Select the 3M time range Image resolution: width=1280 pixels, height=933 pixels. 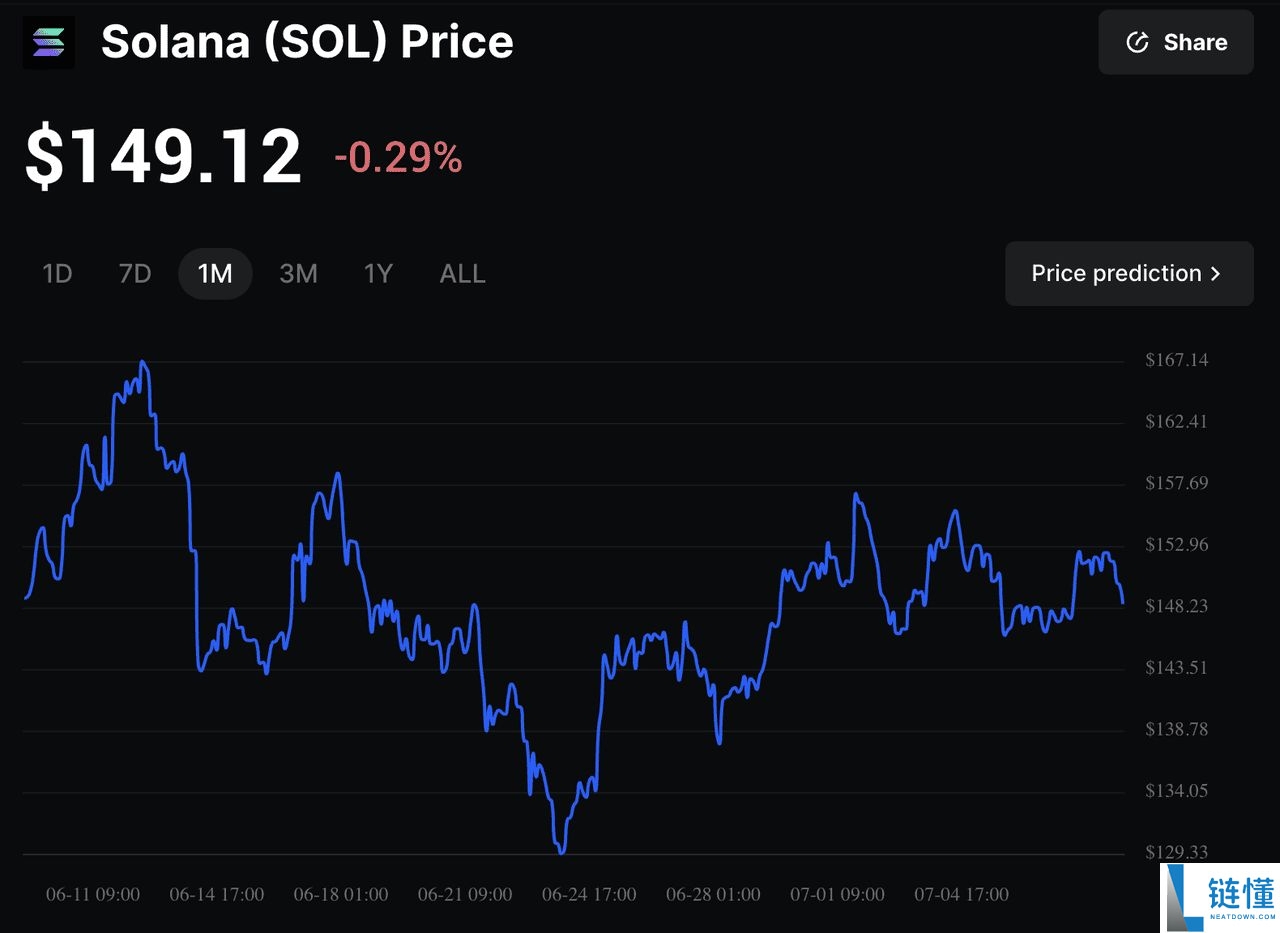click(298, 273)
